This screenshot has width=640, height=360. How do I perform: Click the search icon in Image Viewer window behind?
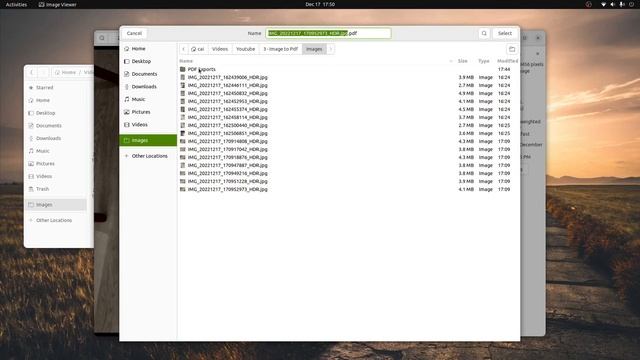coord(102,38)
